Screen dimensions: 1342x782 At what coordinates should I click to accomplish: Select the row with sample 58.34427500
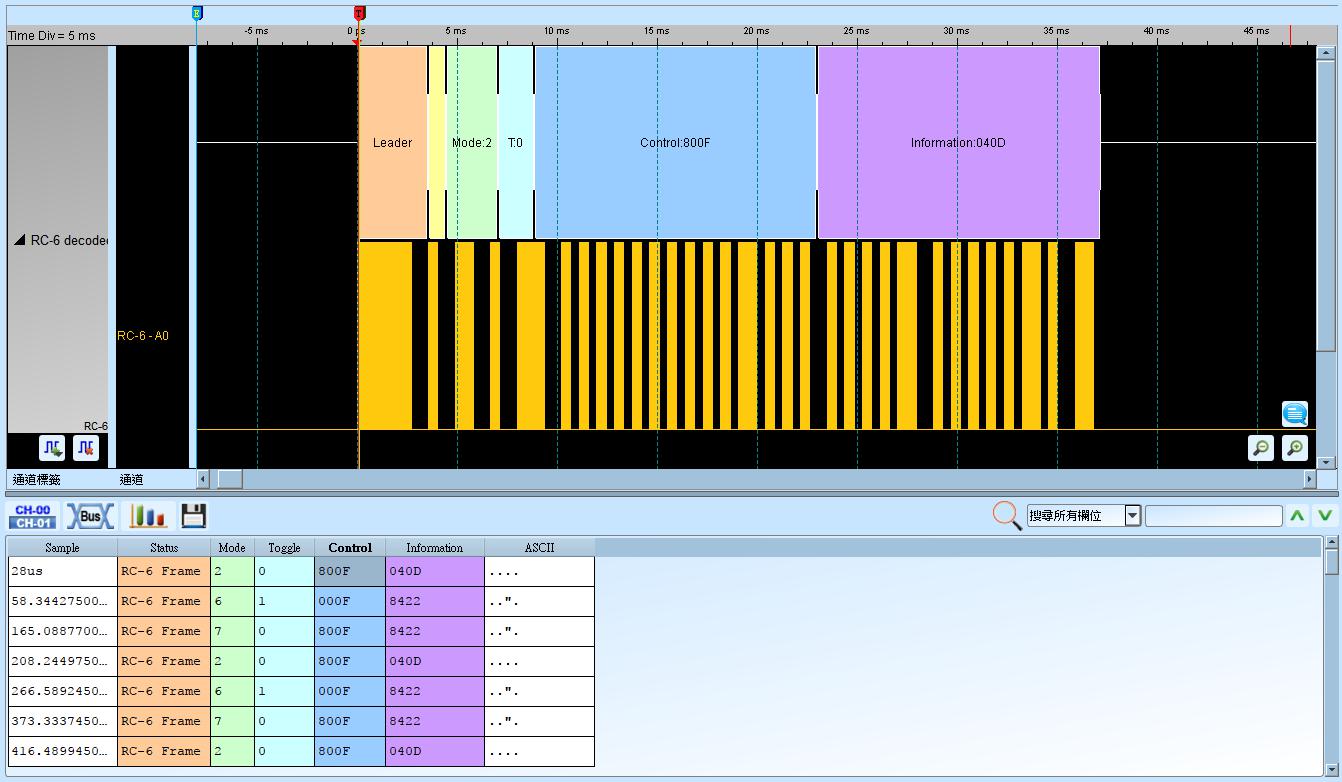301,601
